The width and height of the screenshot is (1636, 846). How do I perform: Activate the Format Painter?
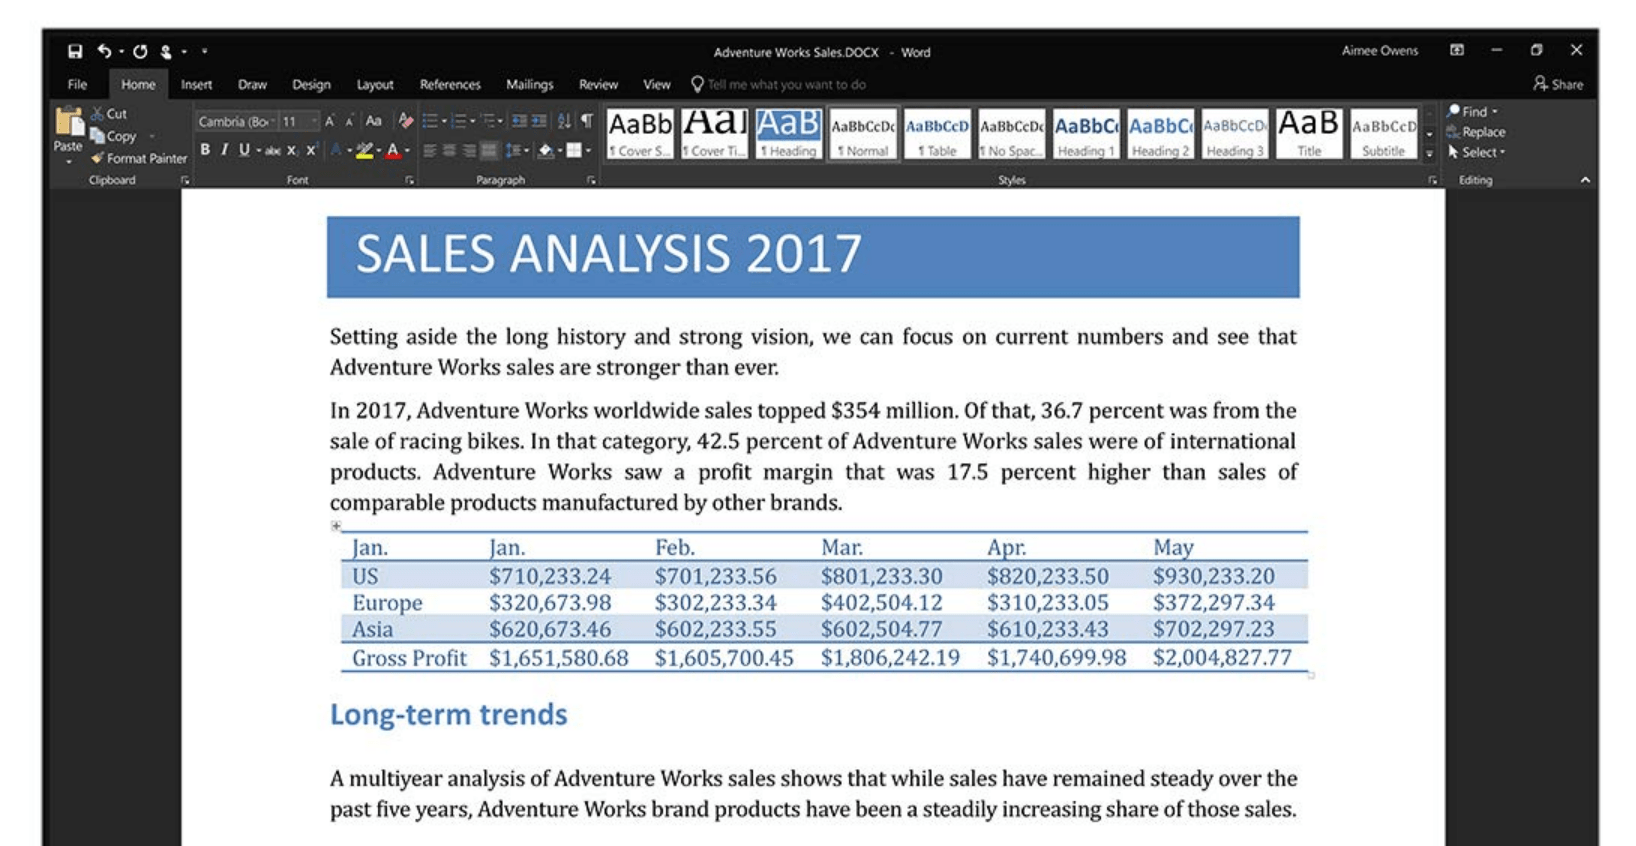[x=139, y=158]
